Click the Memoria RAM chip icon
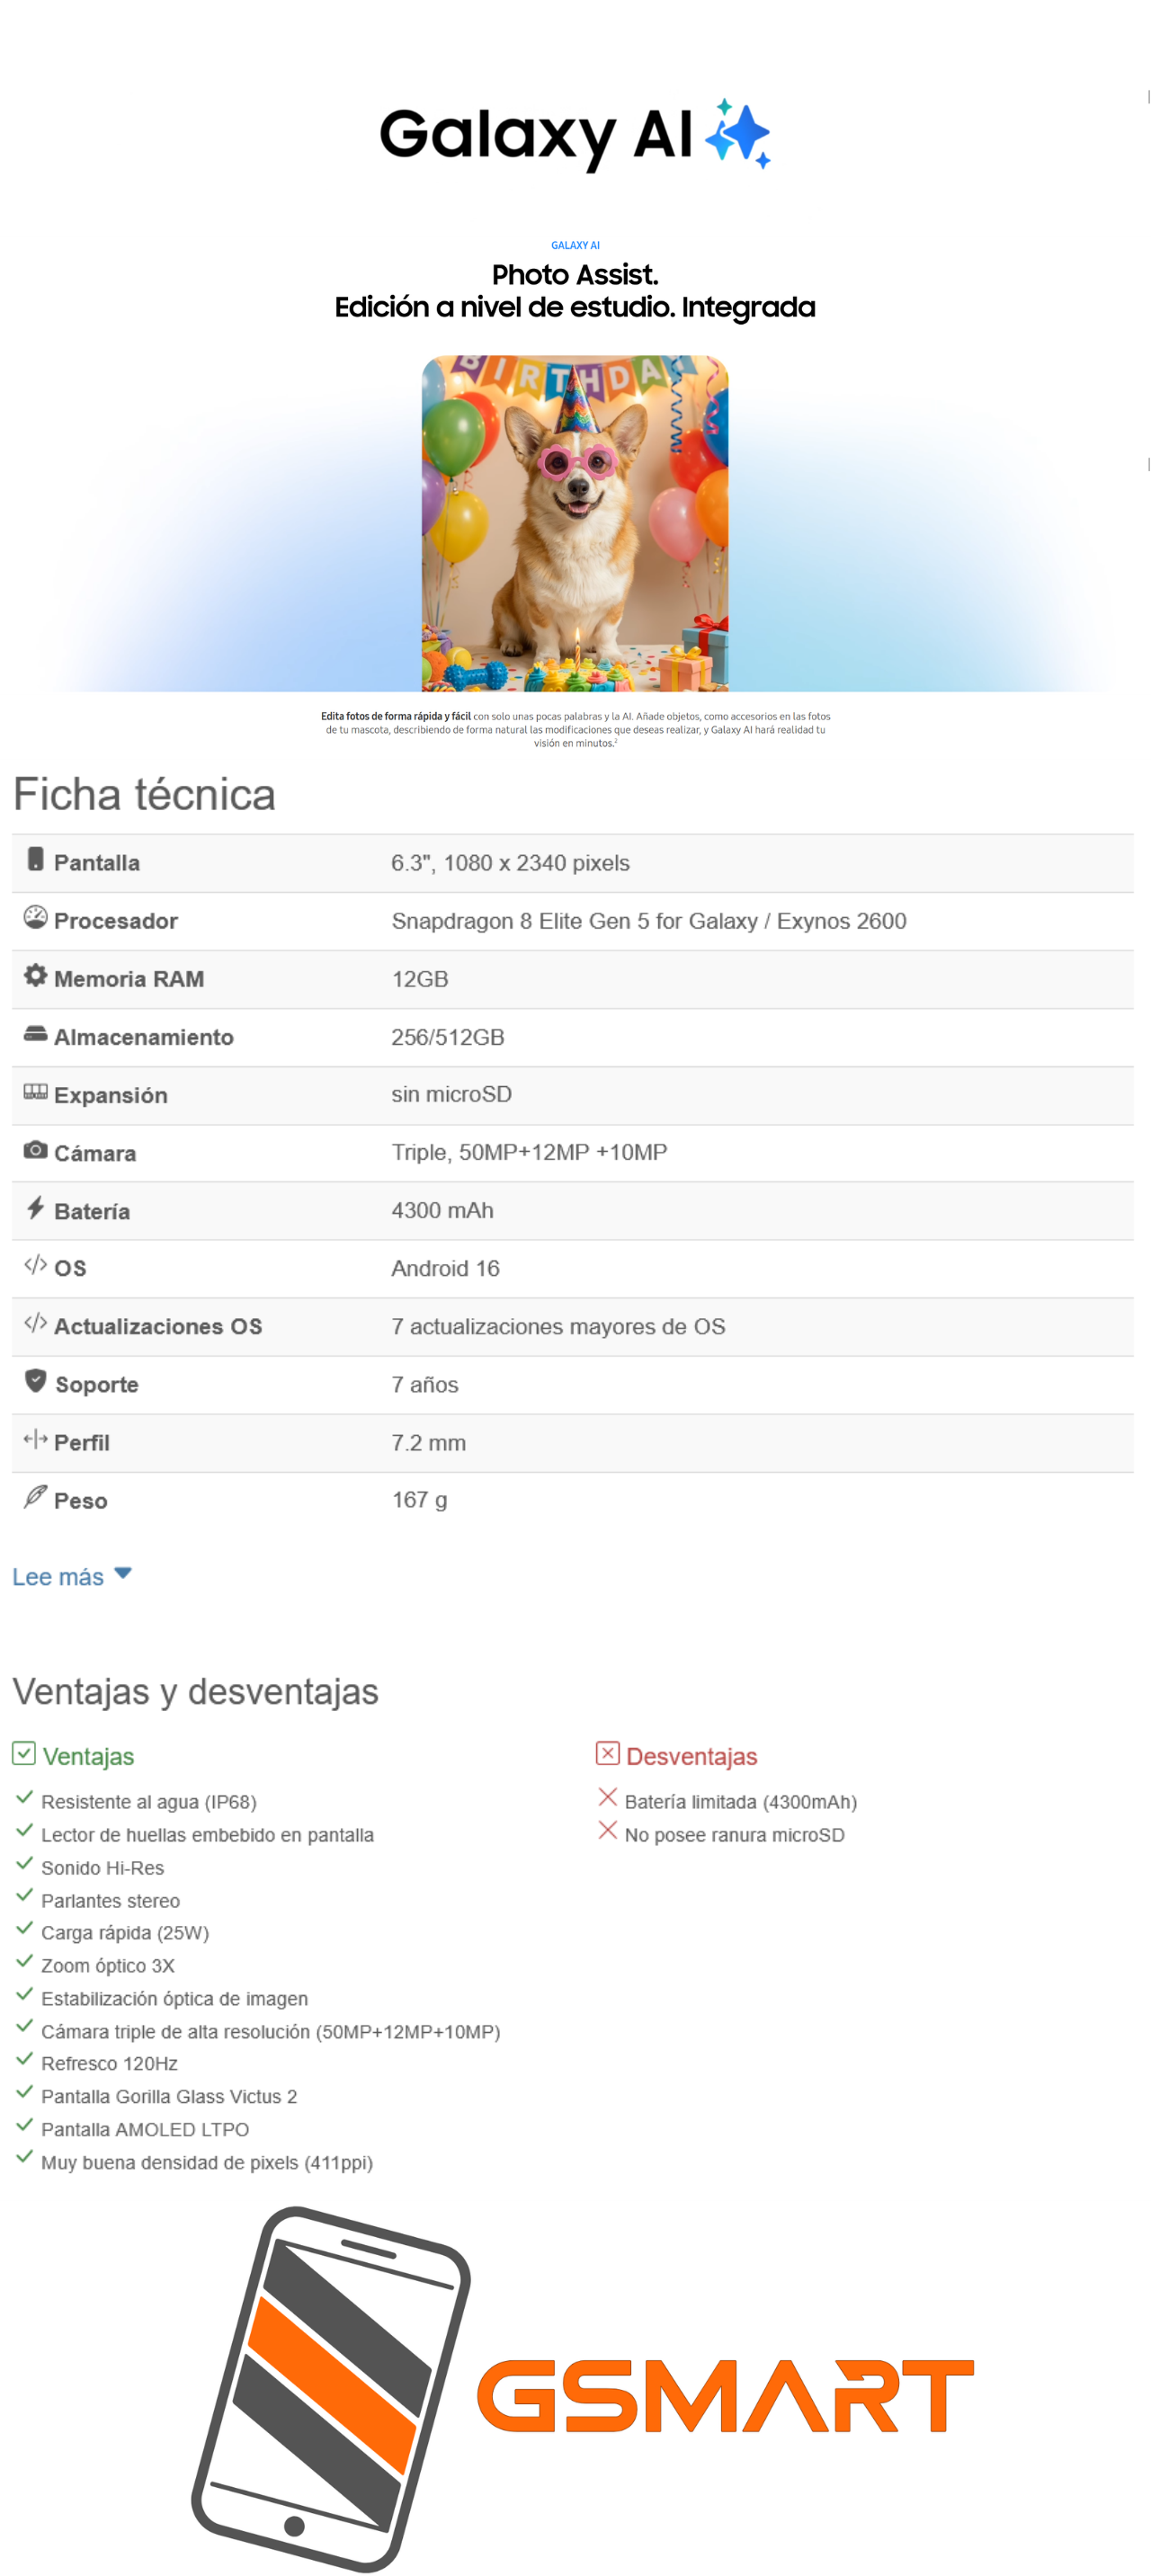This screenshot has width=1151, height=2576. [x=35, y=975]
